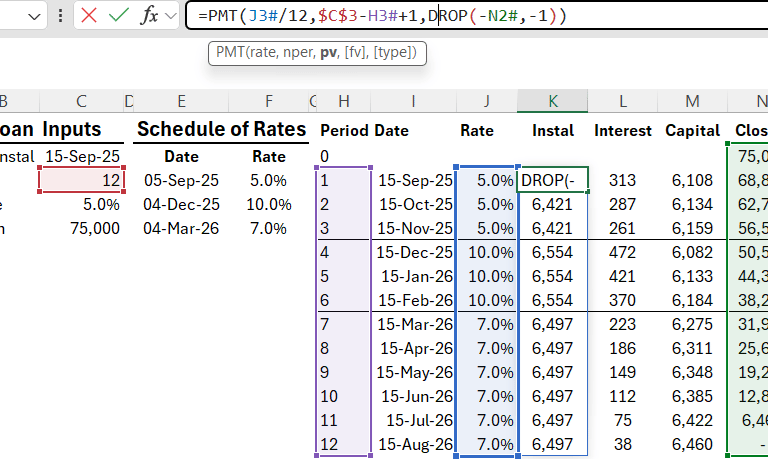Select the 75,000 loan amount cell
The height and width of the screenshot is (459, 768).
[x=81, y=228]
